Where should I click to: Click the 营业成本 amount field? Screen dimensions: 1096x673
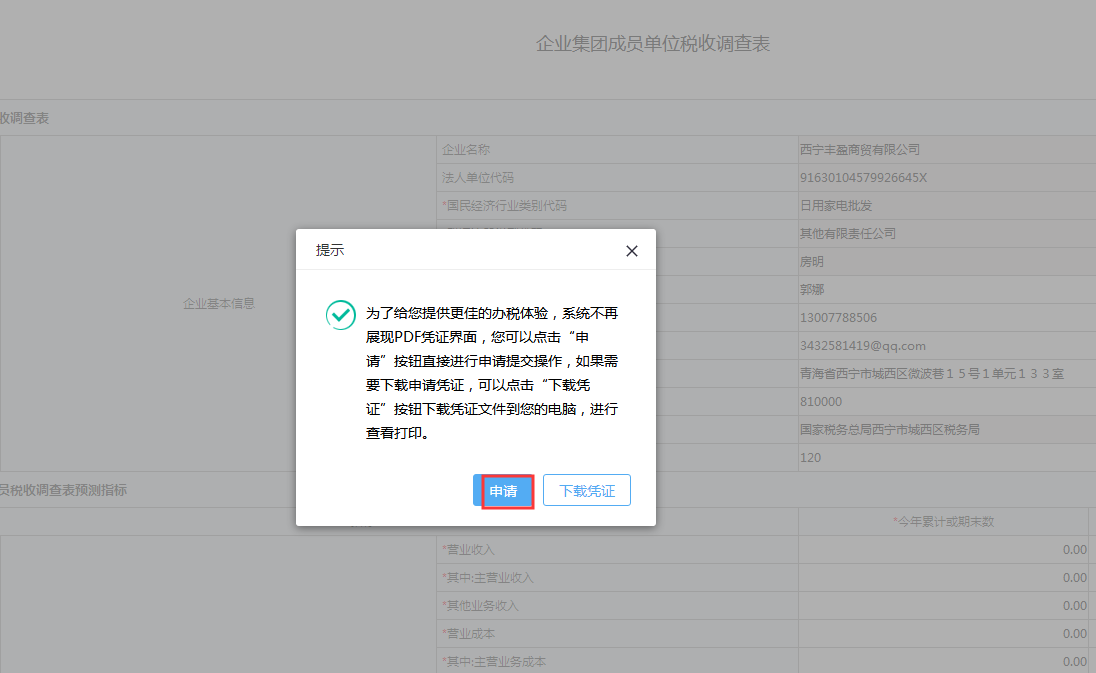(x=944, y=633)
